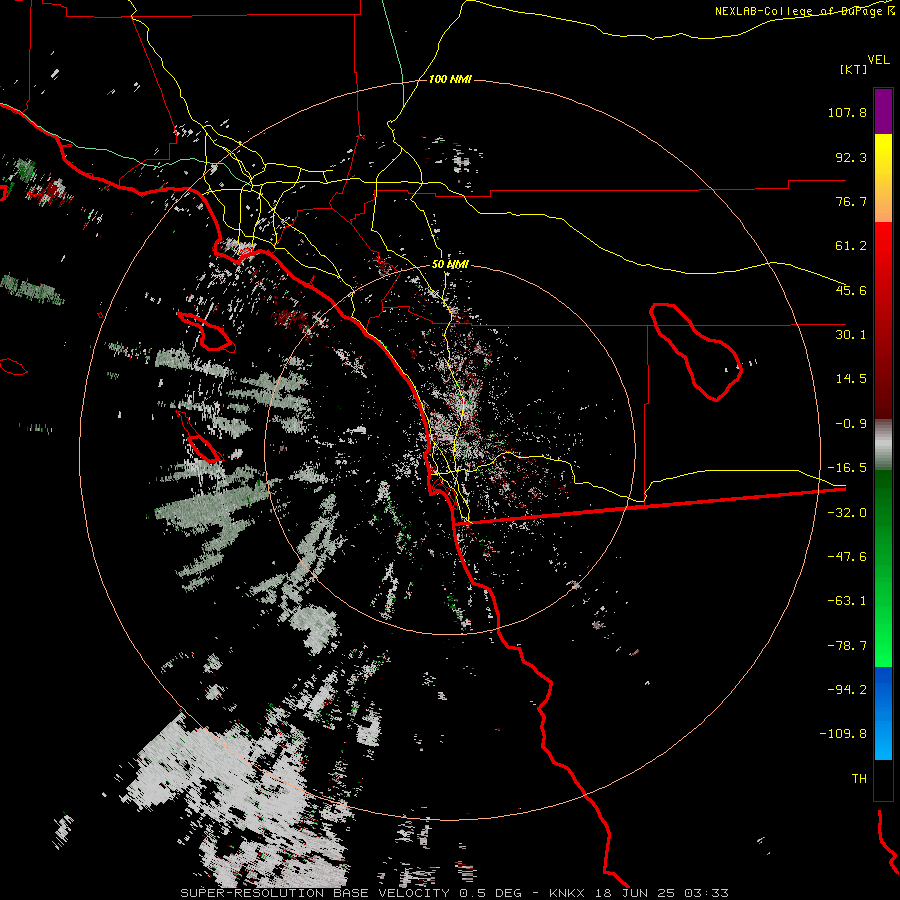Image resolution: width=900 pixels, height=900 pixels.
Task: Click the 92.3 legend value
Action: 851,157
